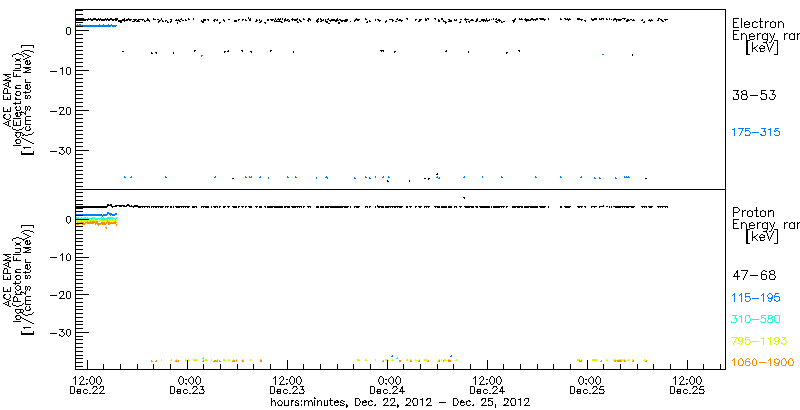Click the 12:00 Dec.24 time axis label
Image resolution: width=800 pixels, height=410 pixels.
click(488, 386)
